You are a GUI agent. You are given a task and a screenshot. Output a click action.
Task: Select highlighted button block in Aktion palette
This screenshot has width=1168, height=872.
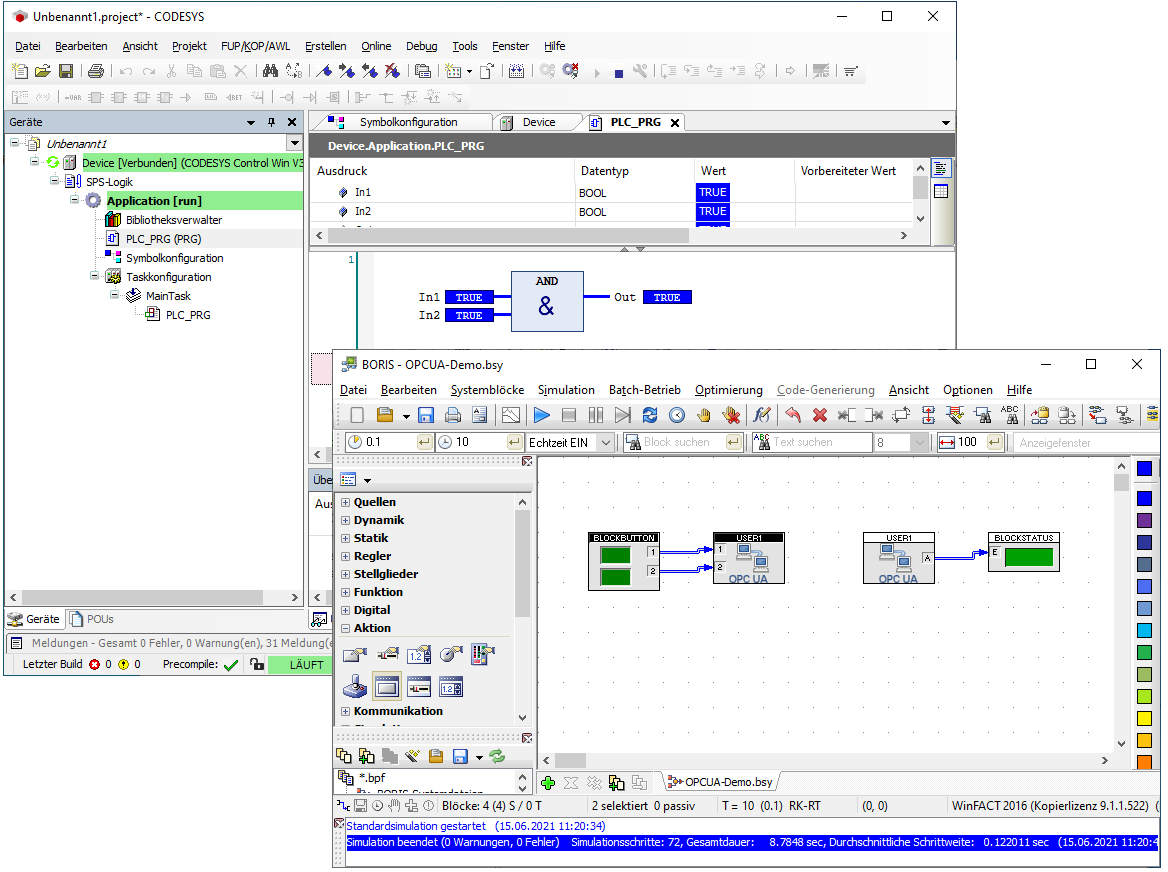coord(387,687)
